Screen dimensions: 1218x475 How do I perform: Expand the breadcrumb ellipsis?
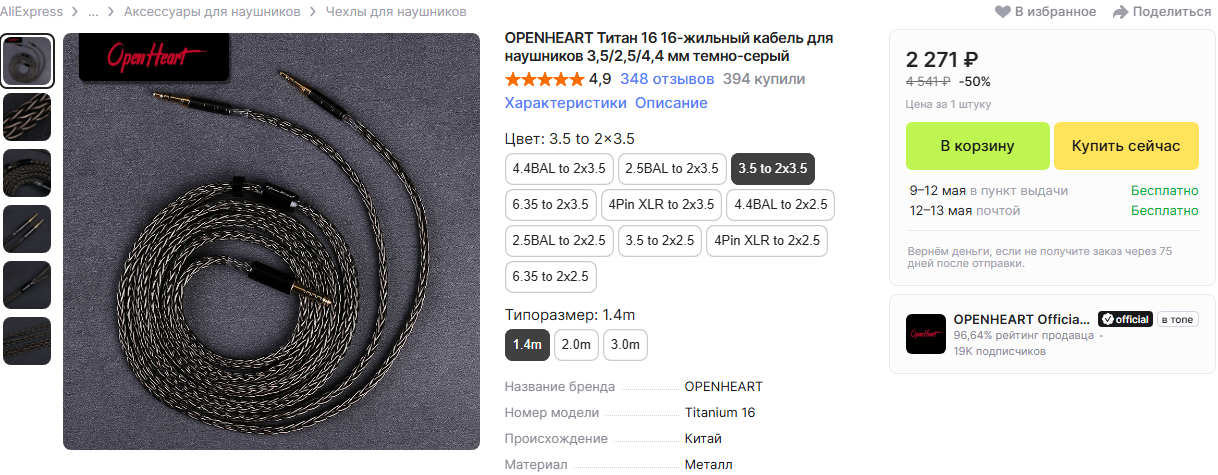pyautogui.click(x=93, y=12)
